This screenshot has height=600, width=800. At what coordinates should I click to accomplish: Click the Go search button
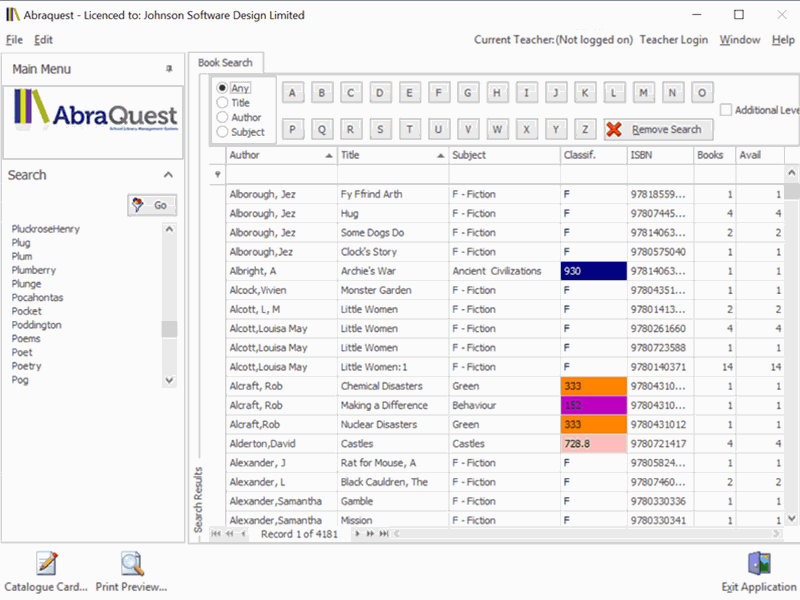pyautogui.click(x=152, y=205)
